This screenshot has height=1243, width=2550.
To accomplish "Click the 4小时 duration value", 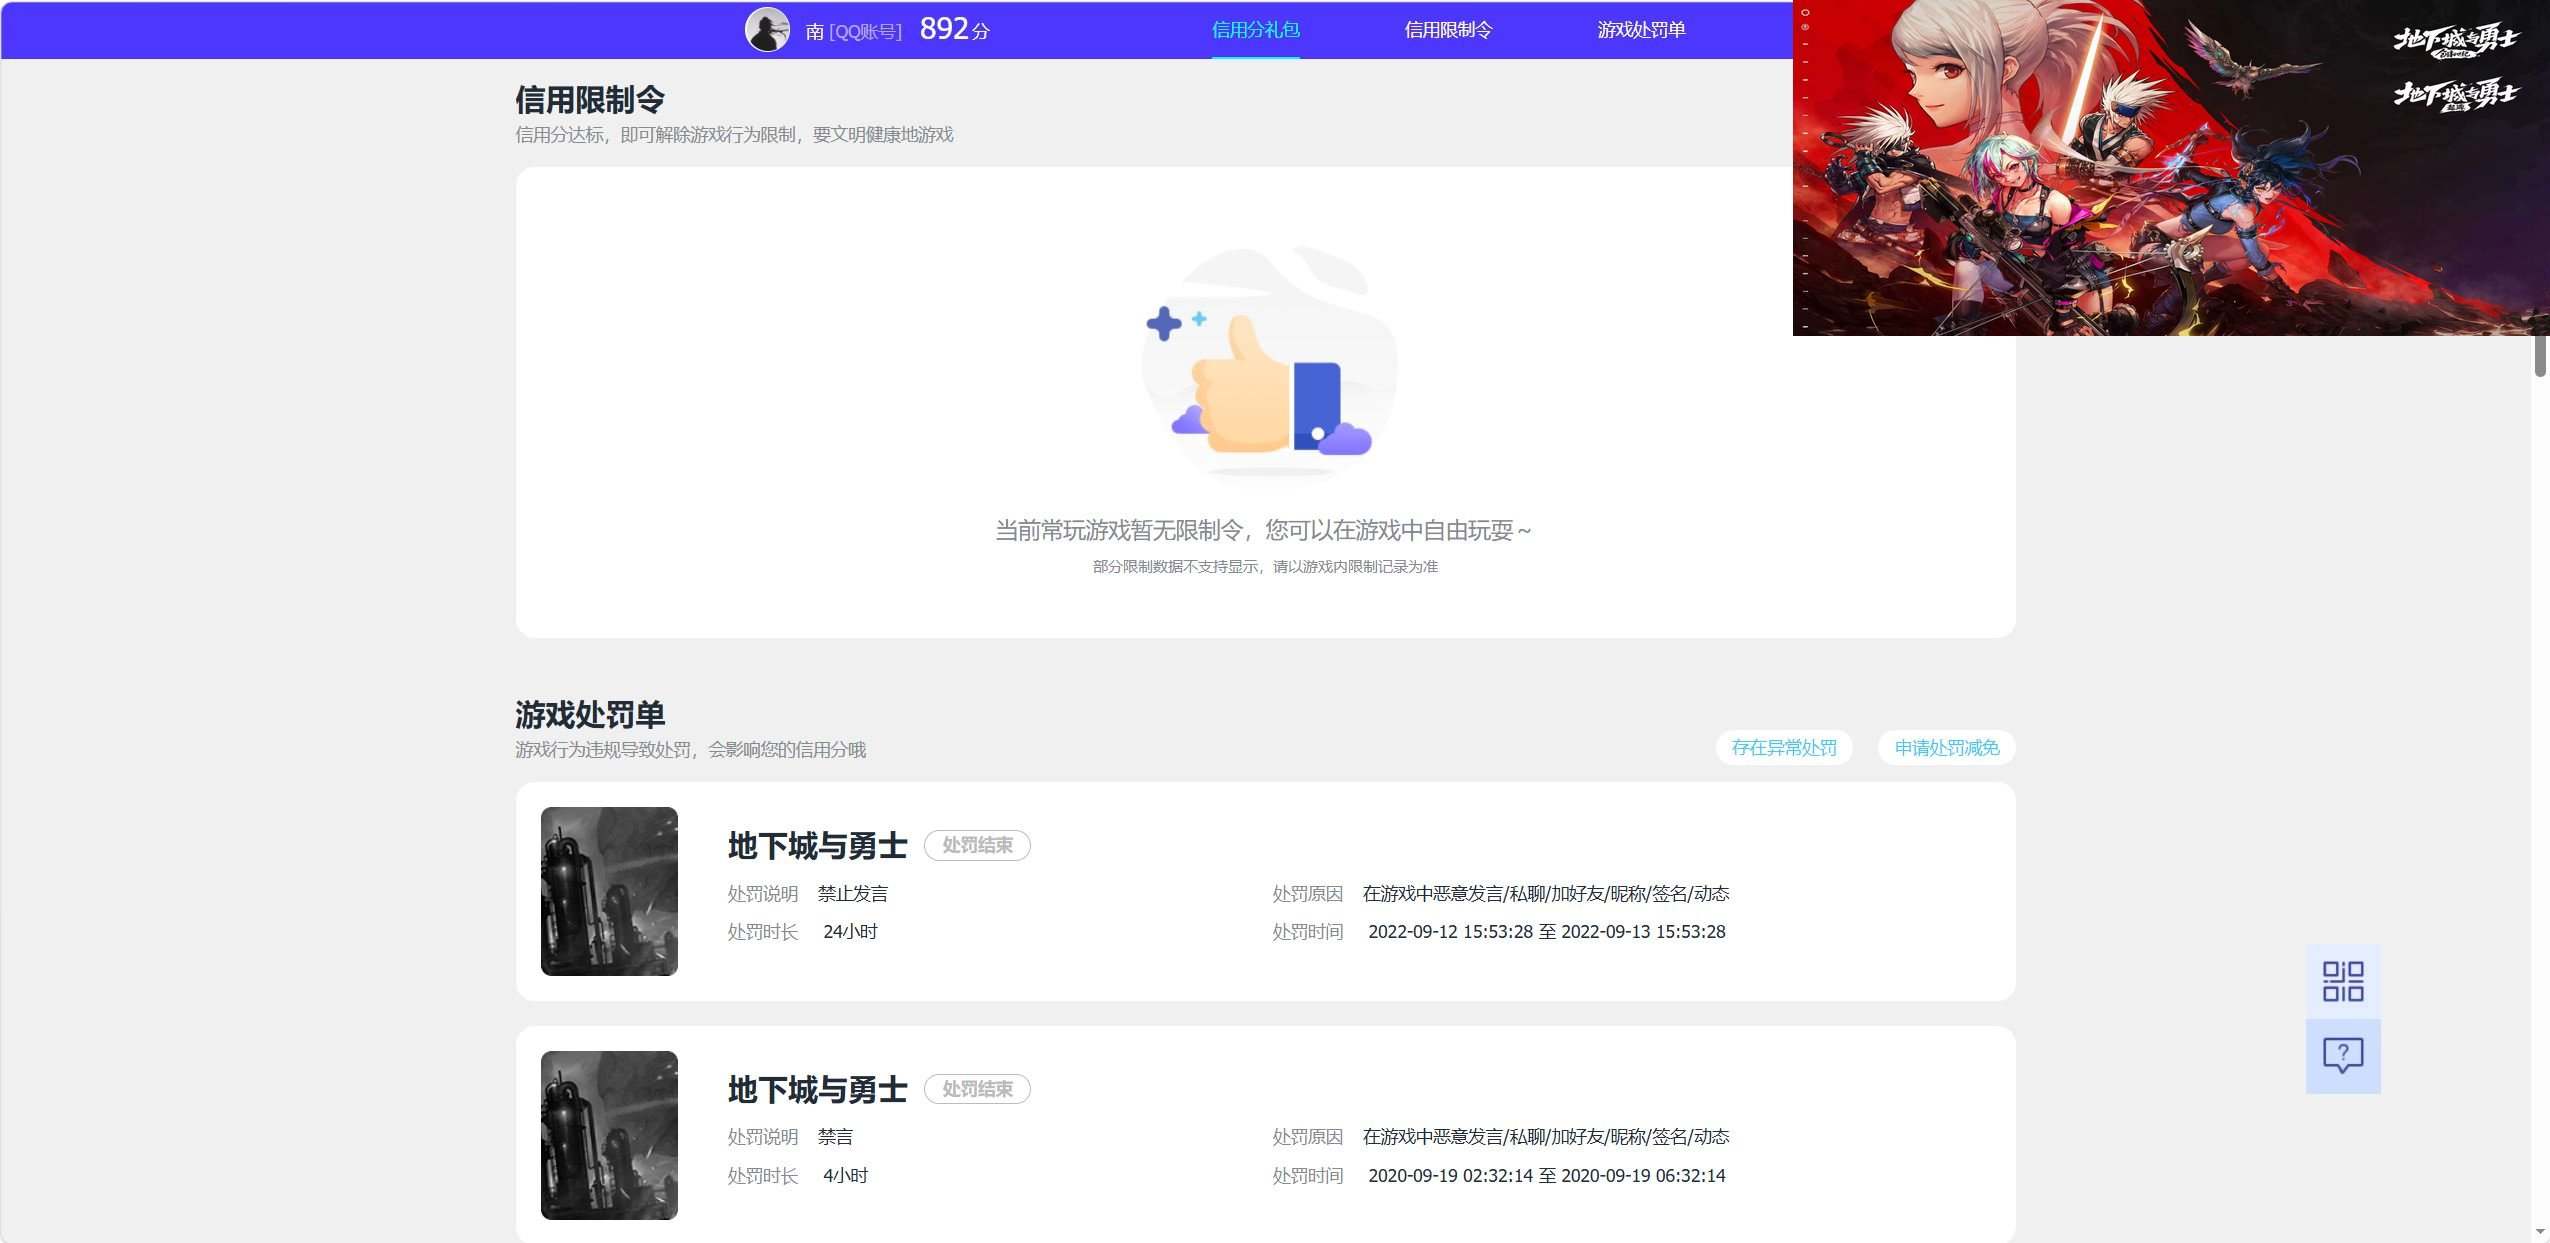I will click(x=845, y=1176).
